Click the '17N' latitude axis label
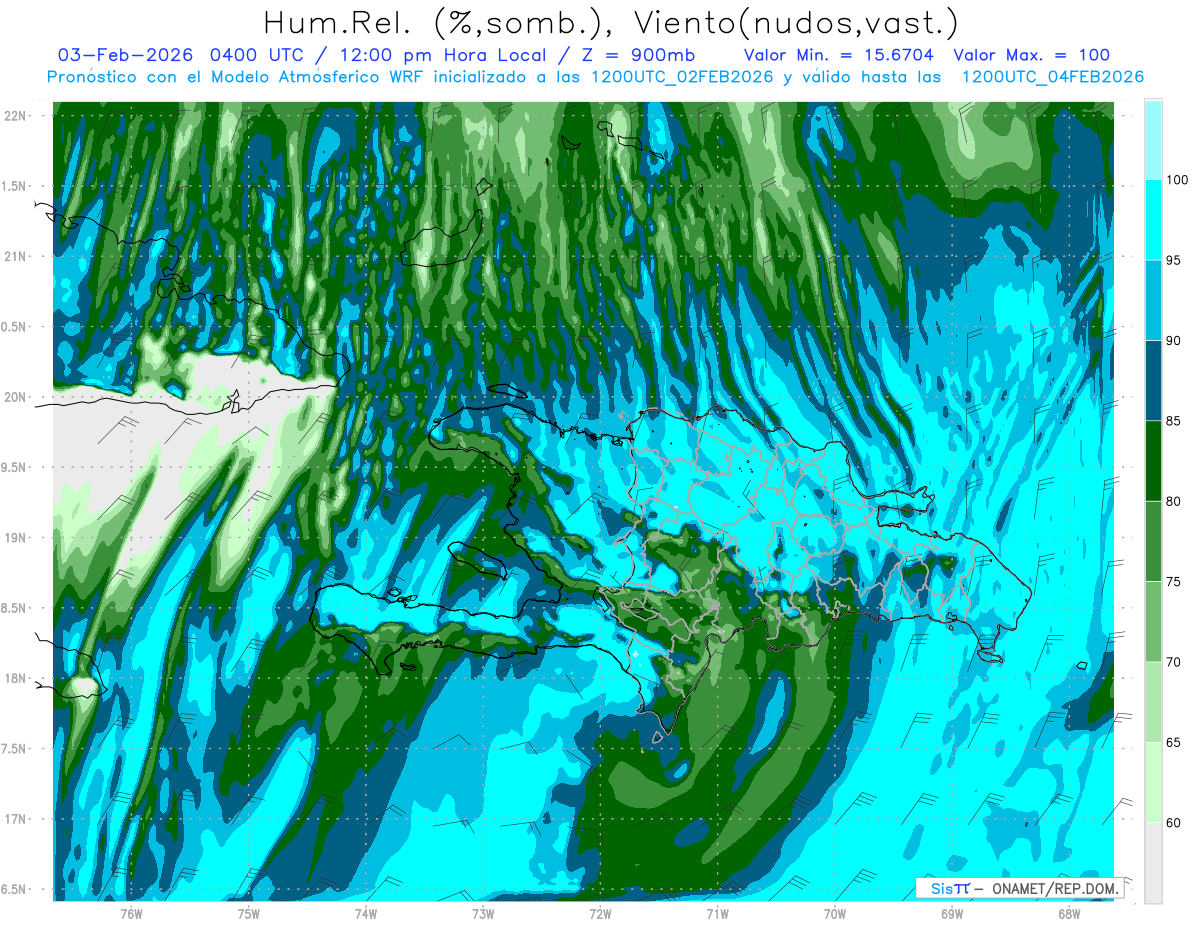 point(15,819)
